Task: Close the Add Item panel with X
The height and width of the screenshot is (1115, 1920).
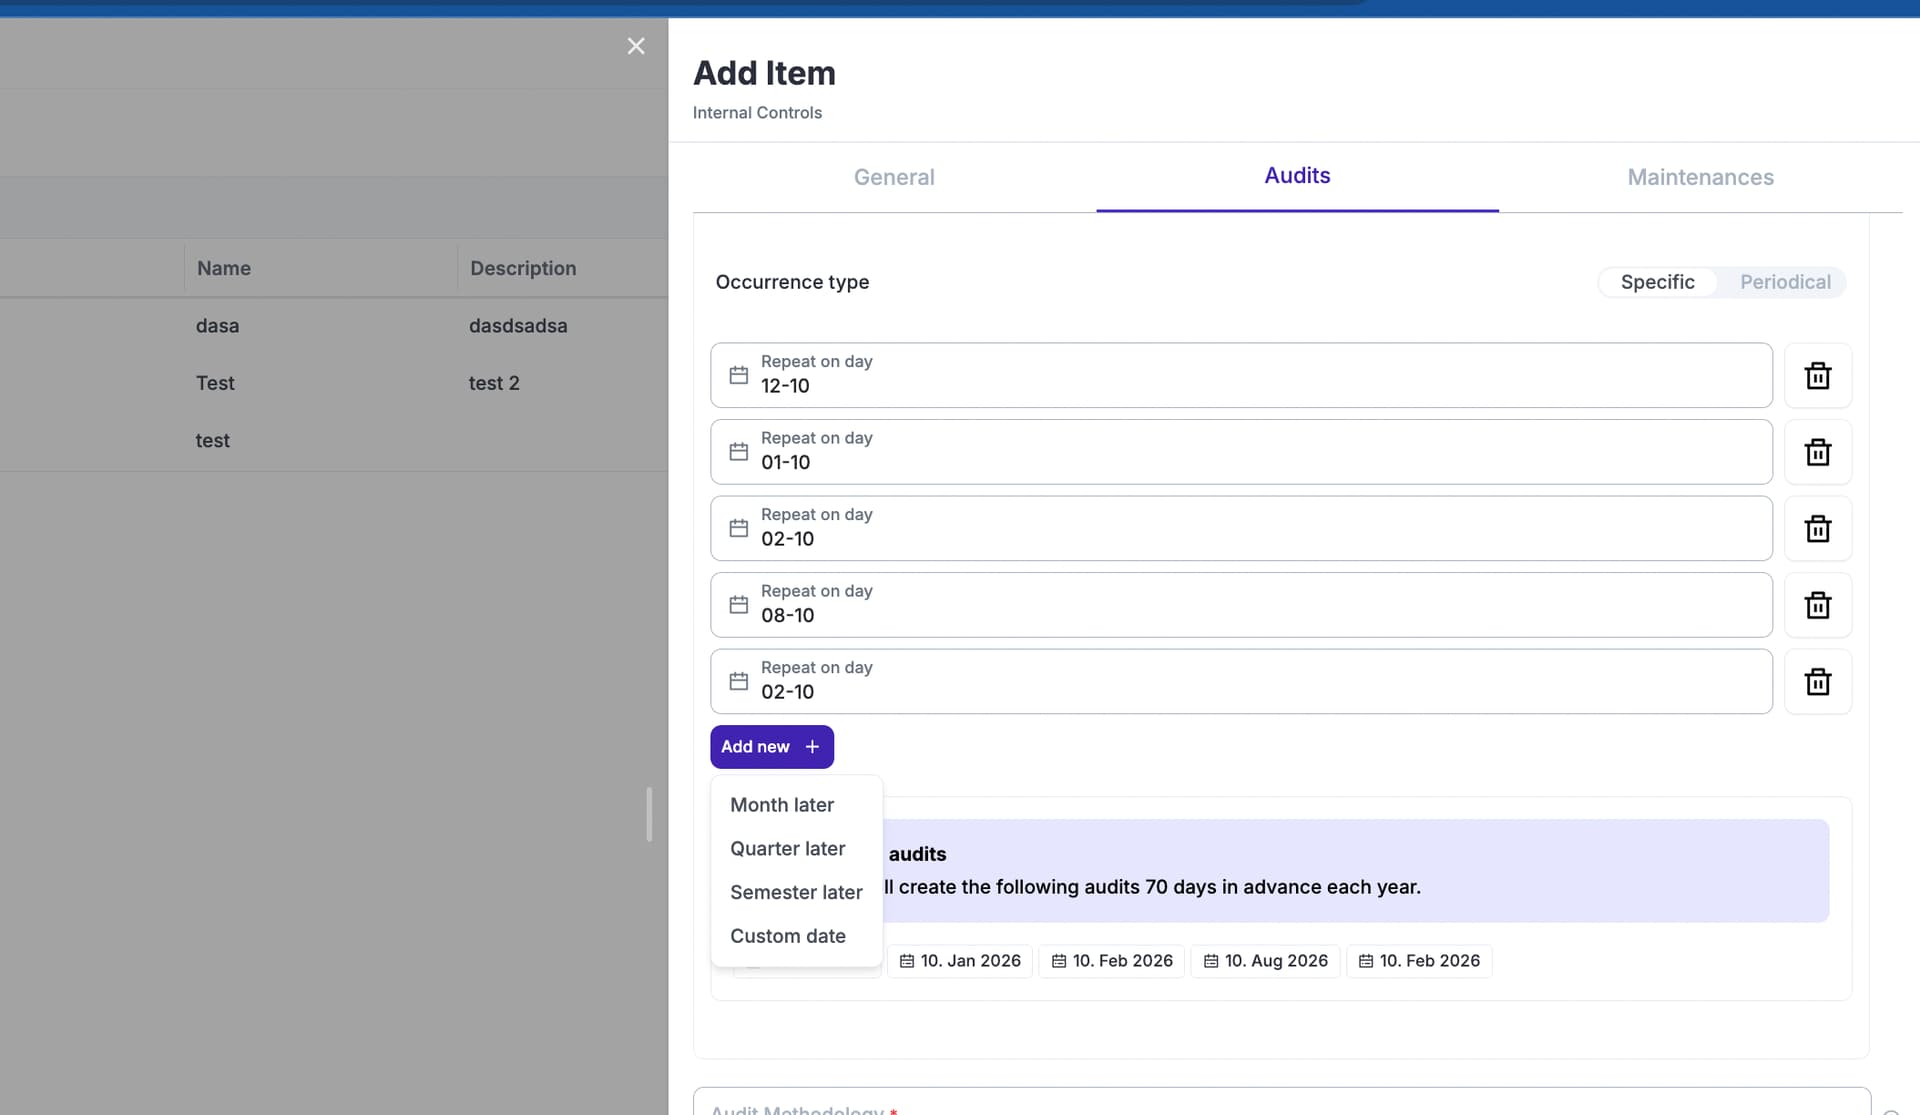Action: pos(636,46)
